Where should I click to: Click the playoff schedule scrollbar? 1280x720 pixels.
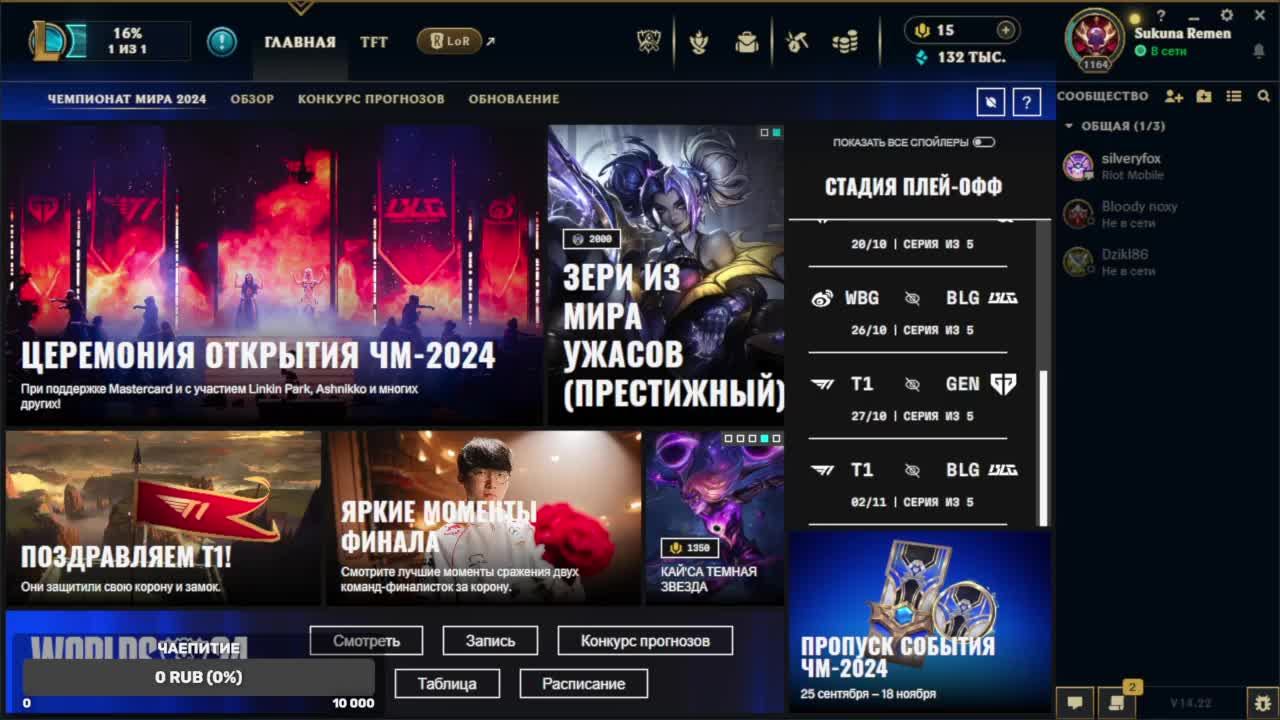[x=1044, y=448]
